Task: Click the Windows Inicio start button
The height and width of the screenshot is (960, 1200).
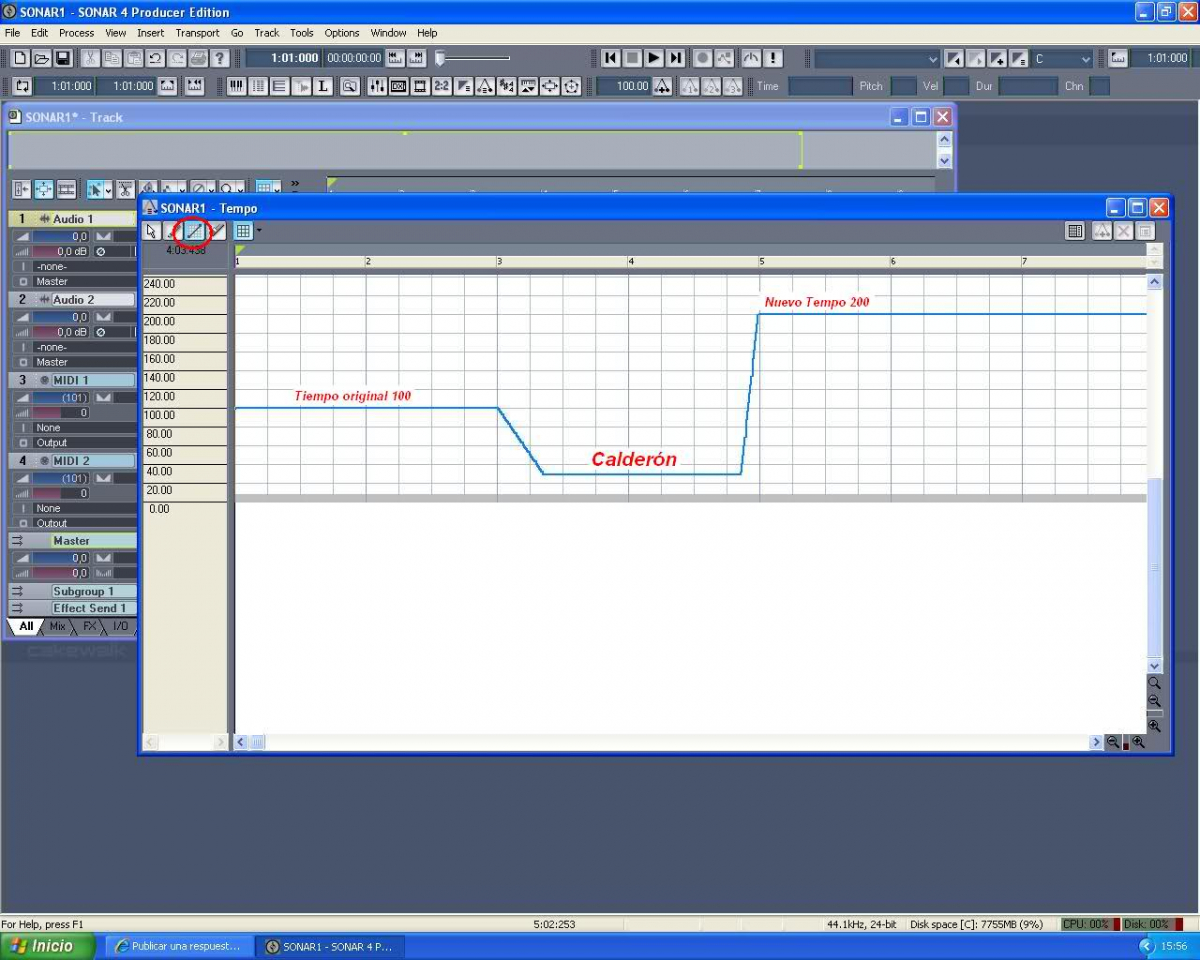Action: [45, 946]
